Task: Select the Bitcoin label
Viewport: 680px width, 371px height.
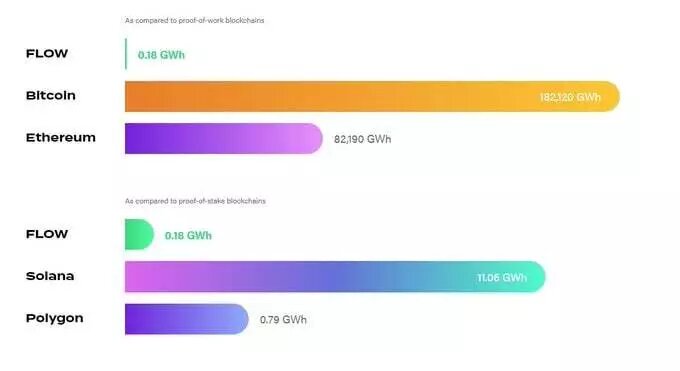Action: point(51,95)
